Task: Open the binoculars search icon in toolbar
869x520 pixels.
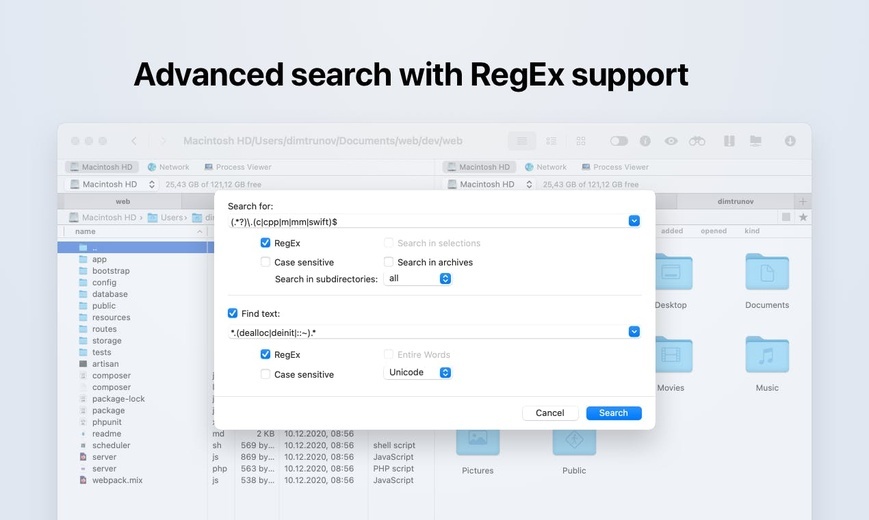Action: tap(697, 141)
